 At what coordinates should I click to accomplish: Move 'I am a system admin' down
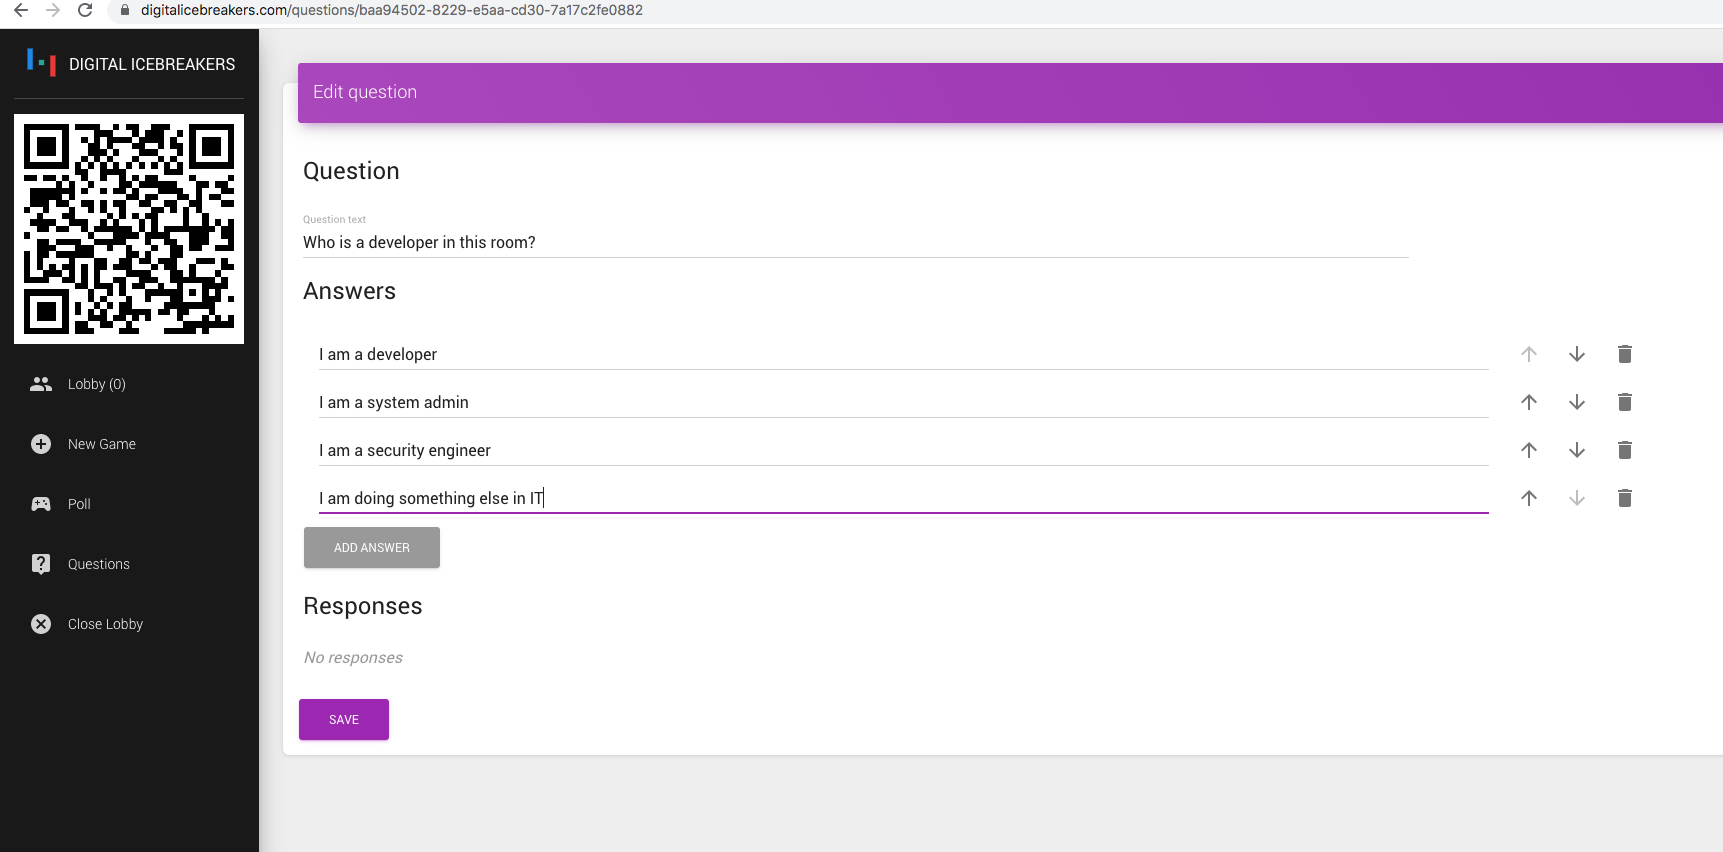point(1577,402)
